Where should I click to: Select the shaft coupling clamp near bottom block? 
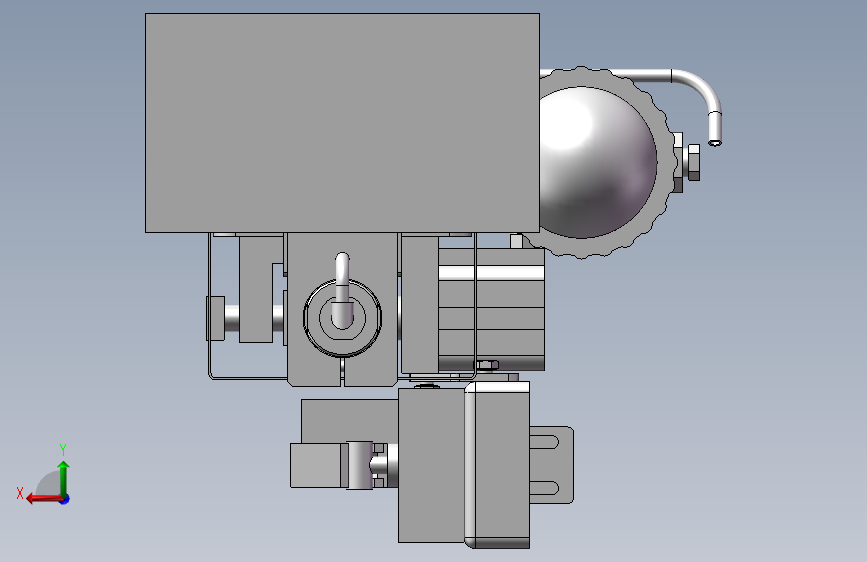click(360, 465)
